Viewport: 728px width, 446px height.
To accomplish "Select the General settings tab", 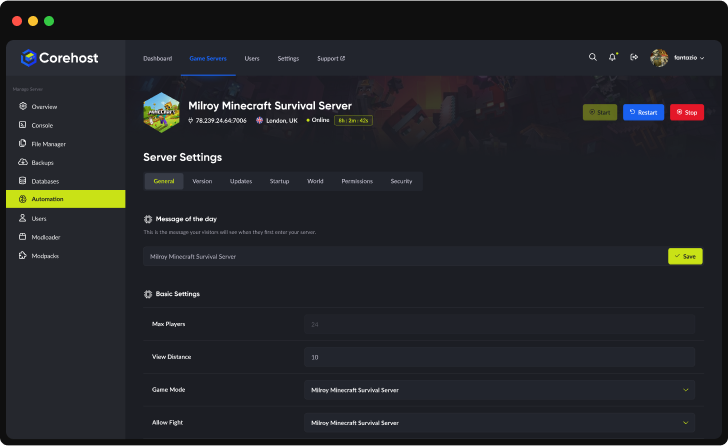I will pyautogui.click(x=164, y=181).
